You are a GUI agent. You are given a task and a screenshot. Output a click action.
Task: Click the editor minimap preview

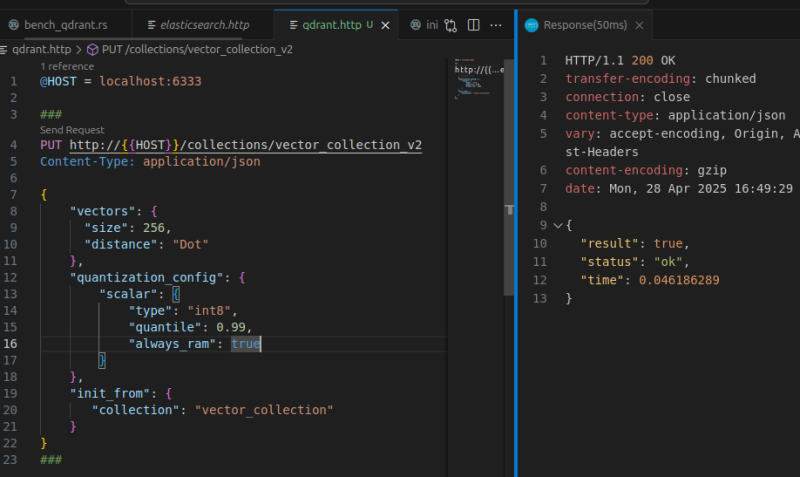coord(476,80)
